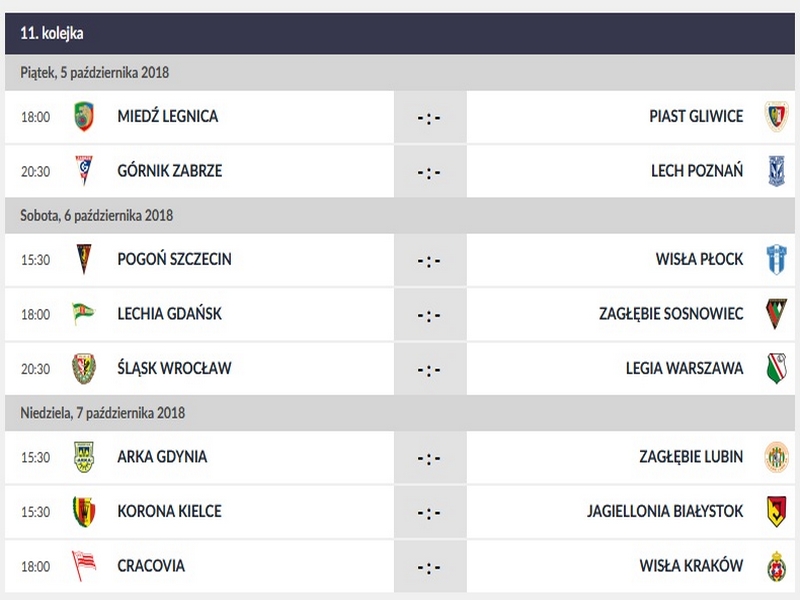Click the Górnik Zabrze club crest
800x600 pixels.
(x=83, y=171)
